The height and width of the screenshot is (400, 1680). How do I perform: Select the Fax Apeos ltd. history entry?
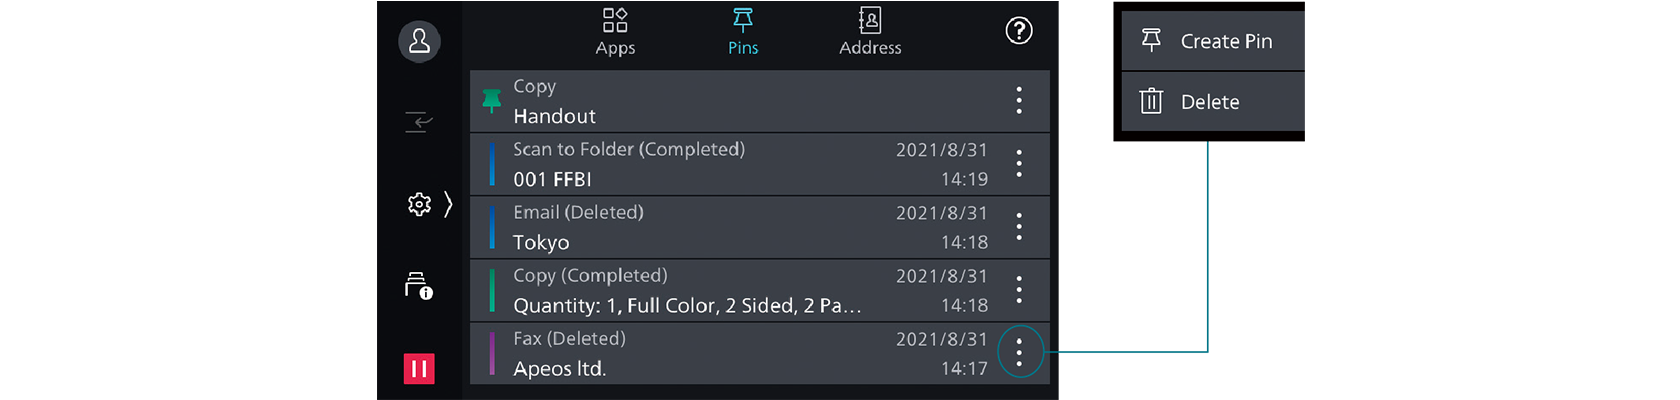[700, 354]
